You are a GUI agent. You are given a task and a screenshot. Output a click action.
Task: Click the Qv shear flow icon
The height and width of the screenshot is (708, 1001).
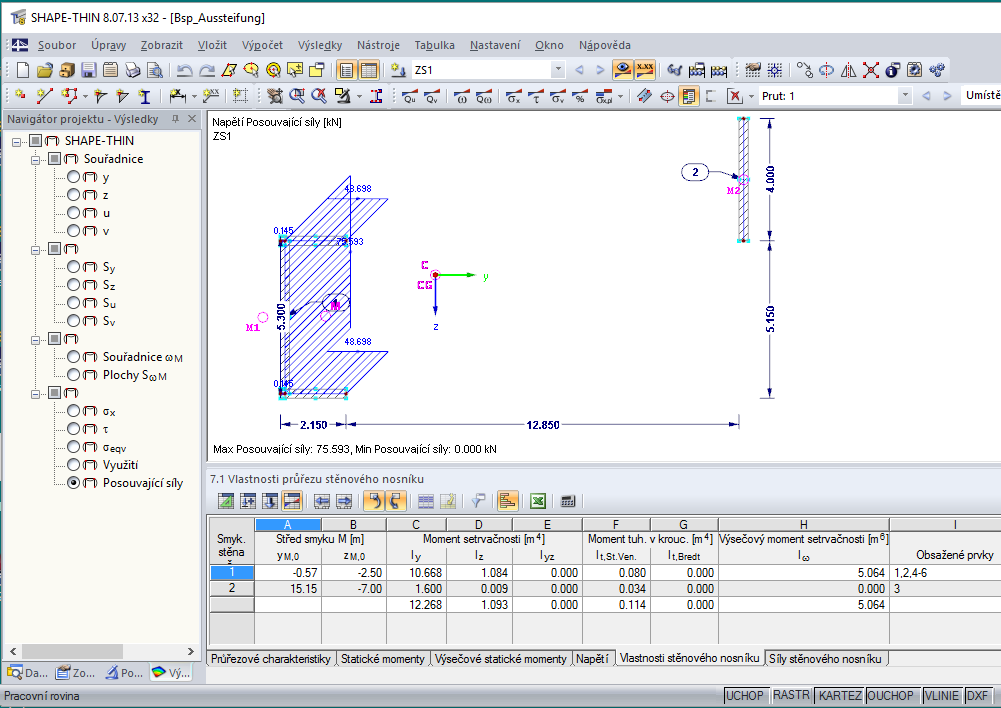(x=432, y=96)
